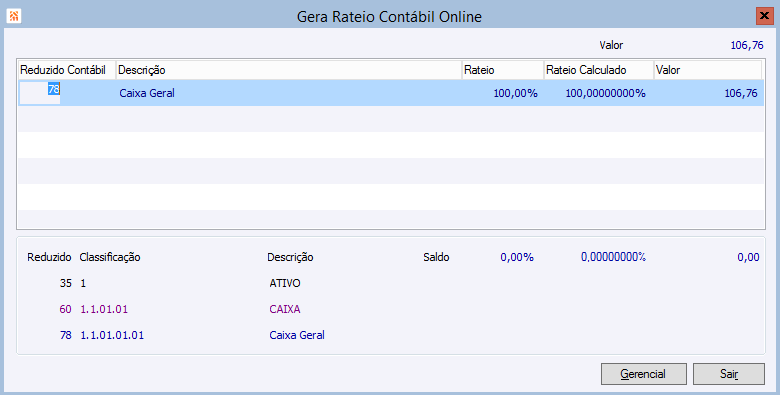This screenshot has width=780, height=395.
Task: Click the orange app icon in title bar
Action: point(13,16)
